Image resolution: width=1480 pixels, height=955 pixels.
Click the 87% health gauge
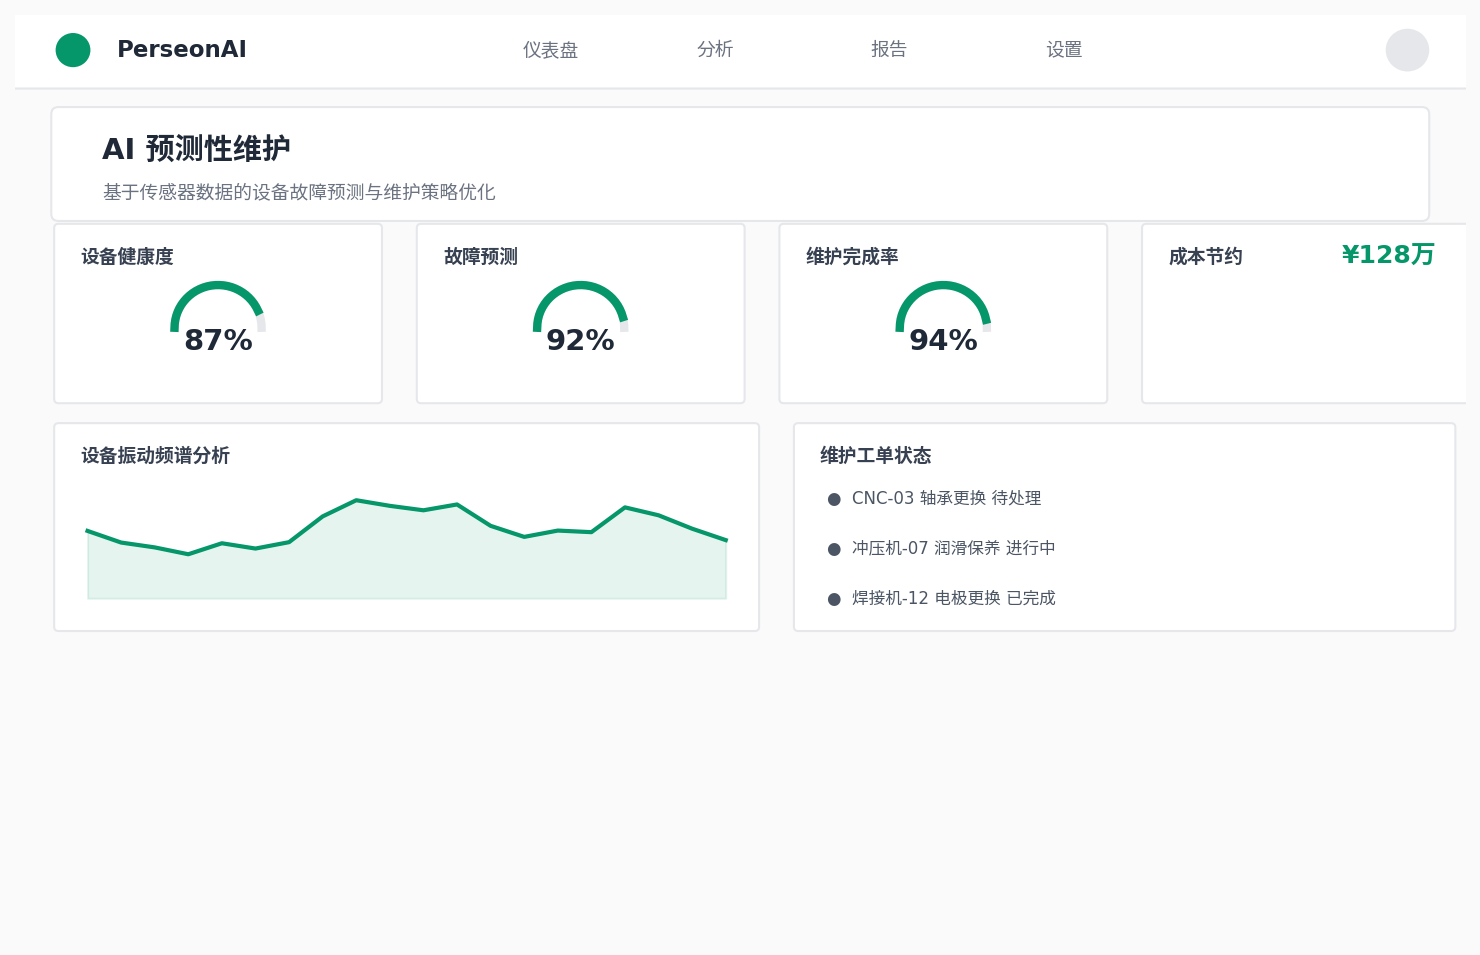(x=218, y=318)
